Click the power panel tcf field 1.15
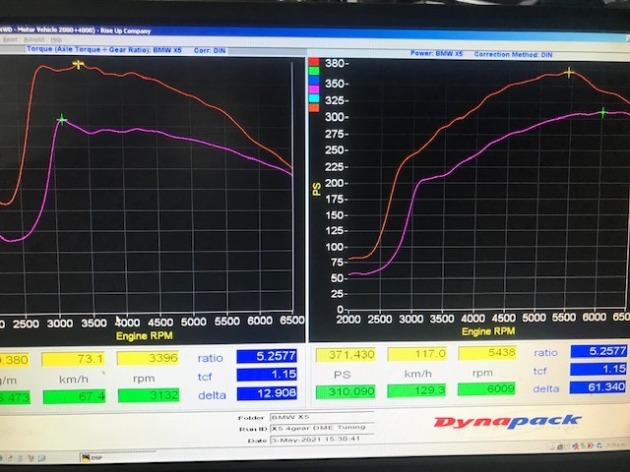The width and height of the screenshot is (630, 472). [x=599, y=369]
